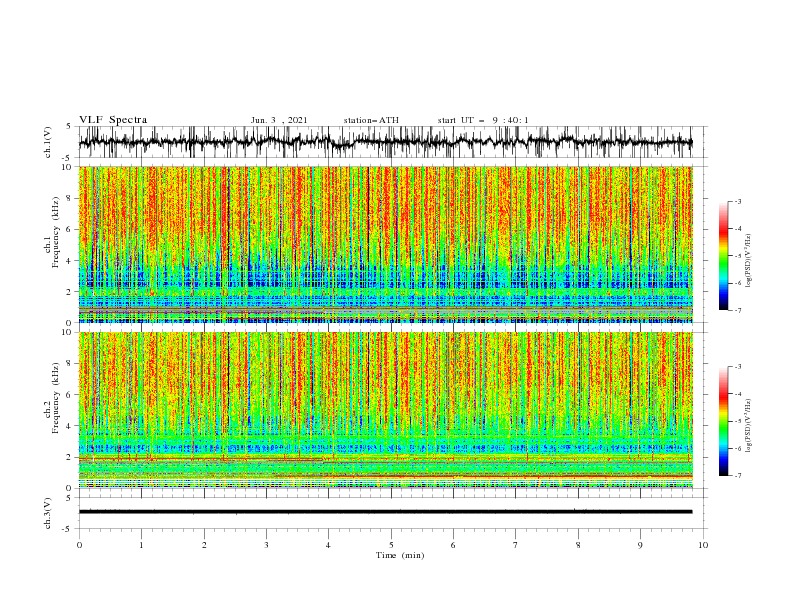Click the x-axis tick label "2"
Screen dimensions: 792x612
(x=204, y=545)
